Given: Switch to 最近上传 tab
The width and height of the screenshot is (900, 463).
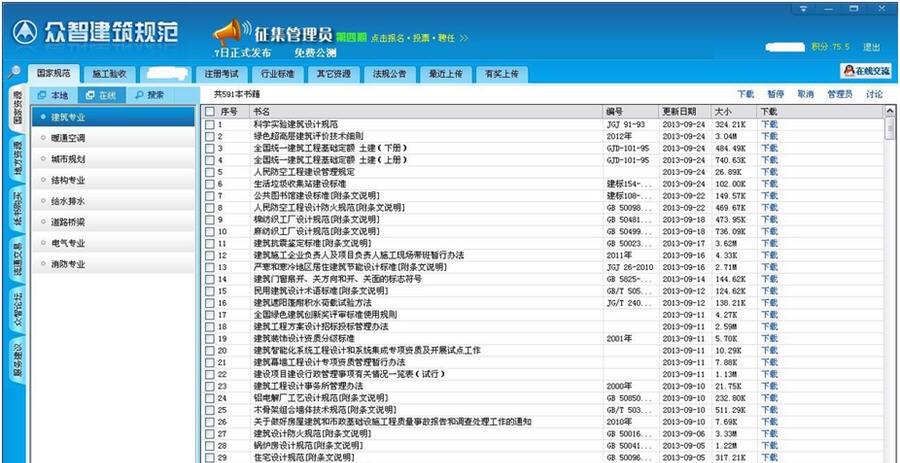Looking at the screenshot, I should click(x=445, y=75).
